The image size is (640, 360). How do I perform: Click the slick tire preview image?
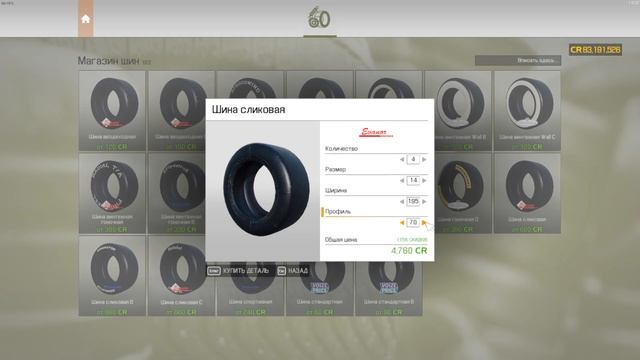[266, 189]
